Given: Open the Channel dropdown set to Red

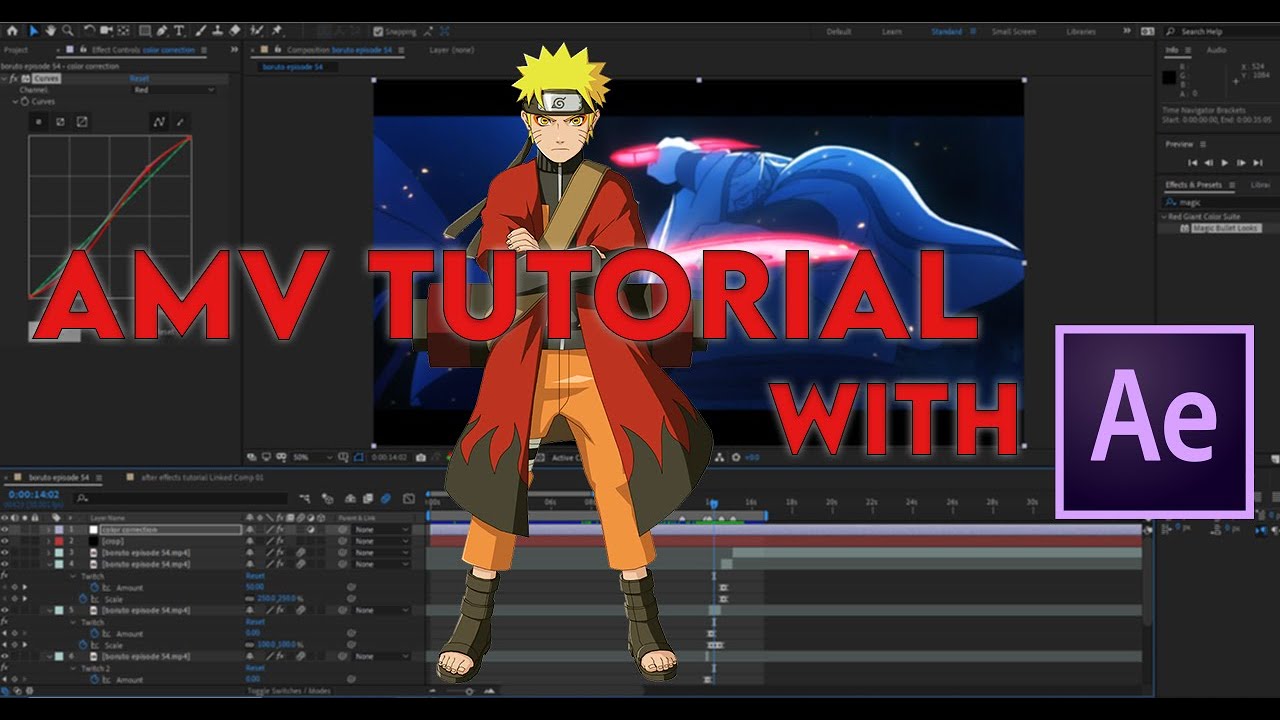Looking at the screenshot, I should click(174, 90).
